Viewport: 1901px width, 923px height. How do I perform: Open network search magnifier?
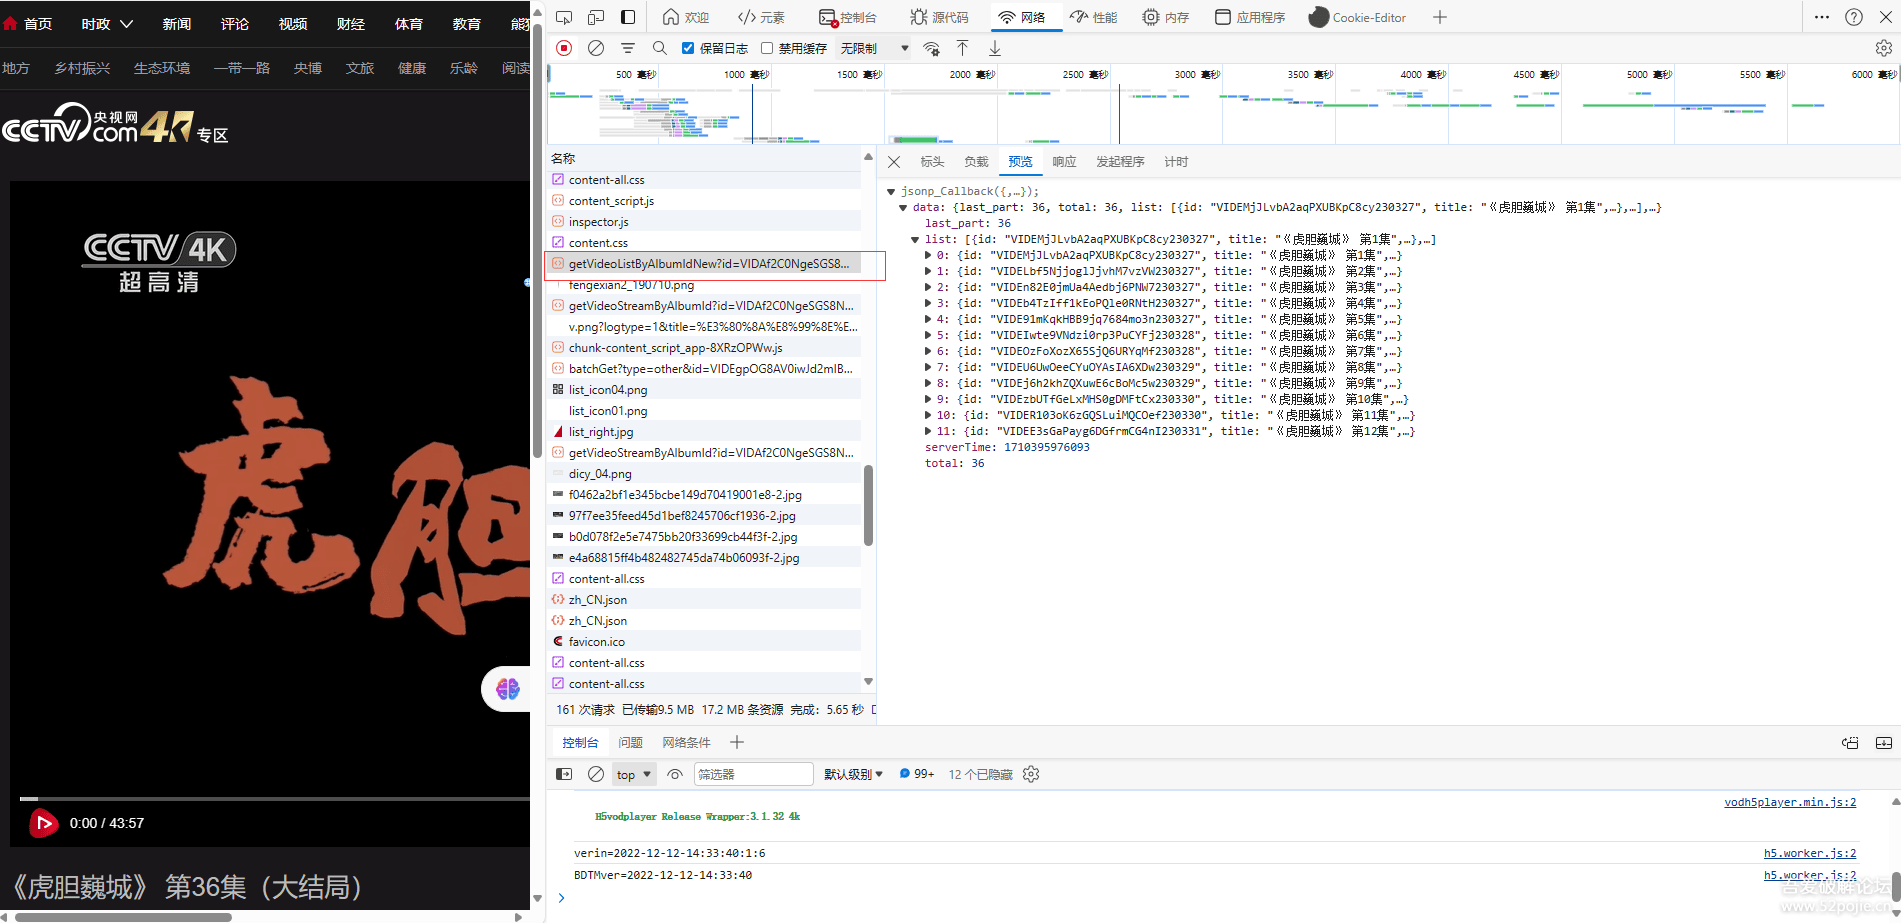[x=660, y=48]
